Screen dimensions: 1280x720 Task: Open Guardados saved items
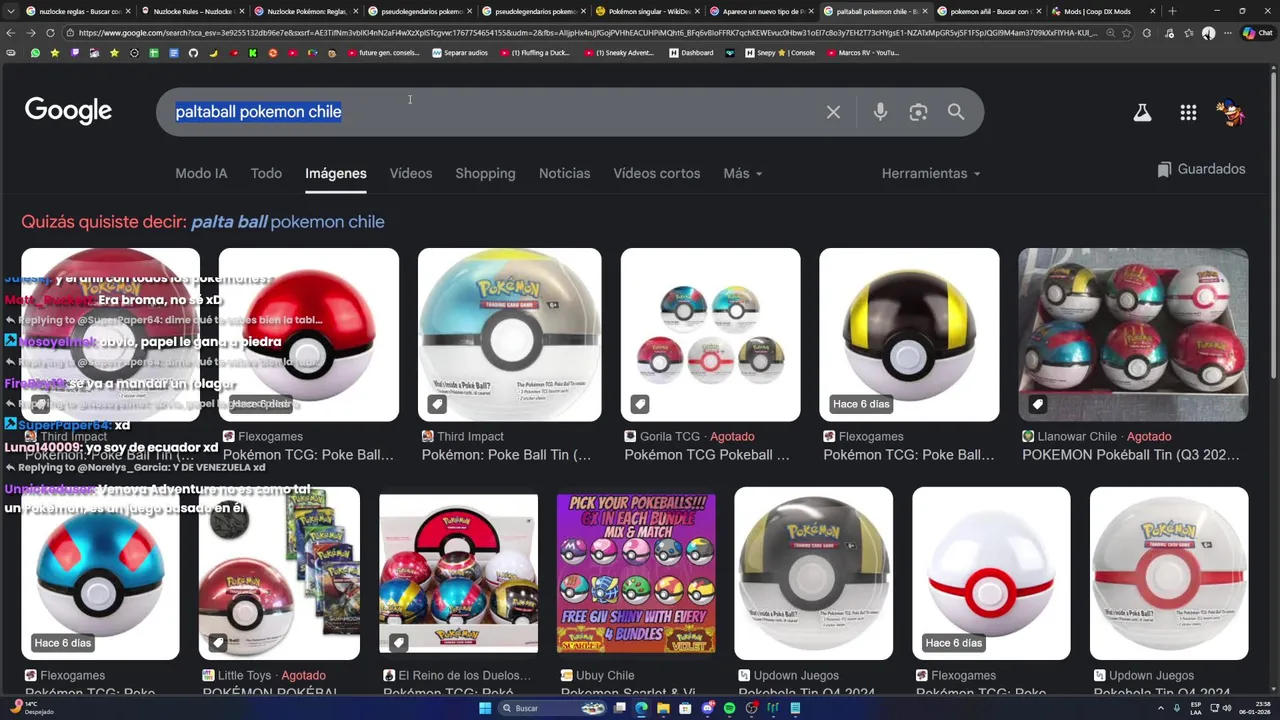point(1201,169)
